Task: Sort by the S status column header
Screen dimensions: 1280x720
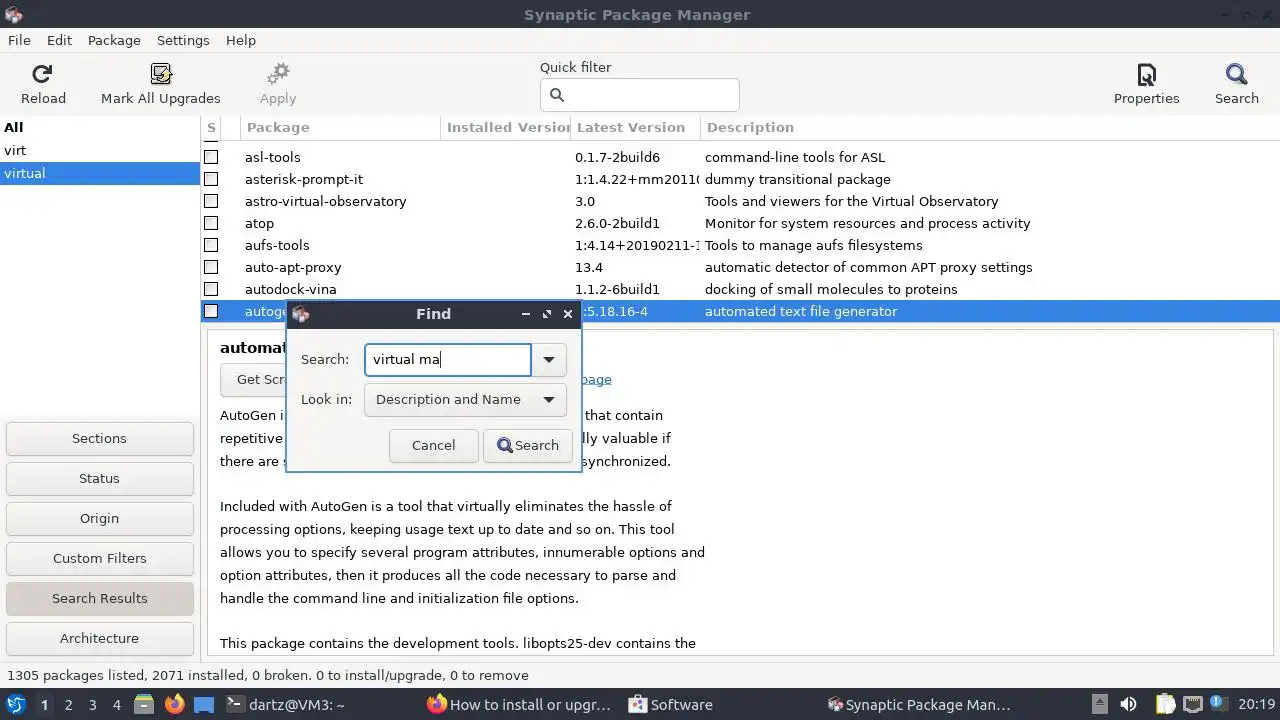Action: click(211, 127)
